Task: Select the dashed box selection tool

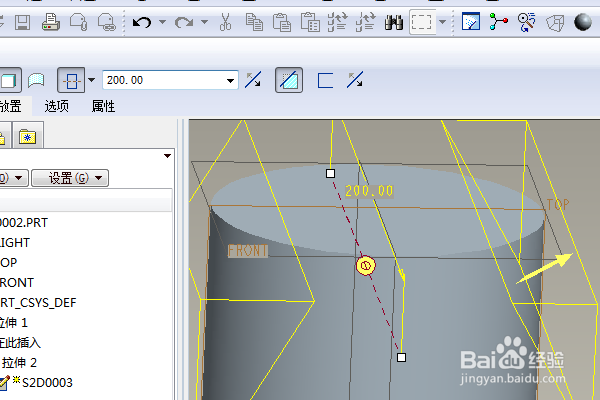Action: pyautogui.click(x=422, y=22)
